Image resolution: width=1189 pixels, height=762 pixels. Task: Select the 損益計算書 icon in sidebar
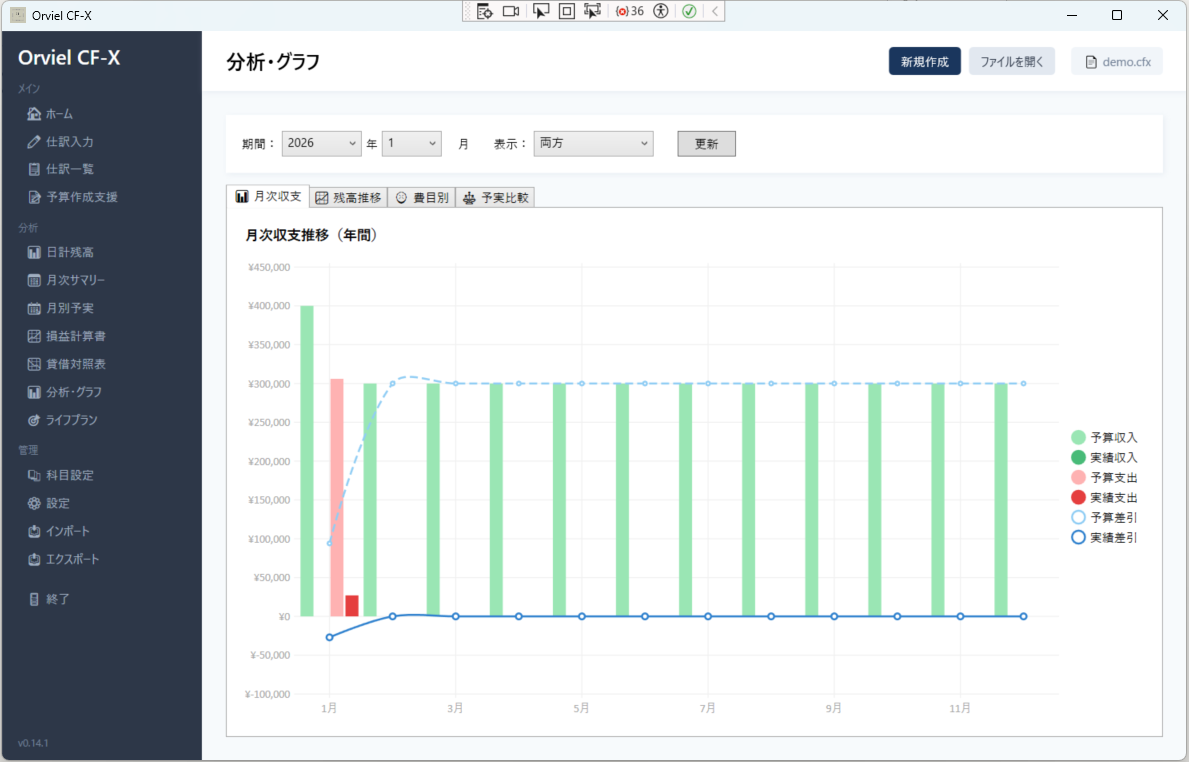point(34,336)
